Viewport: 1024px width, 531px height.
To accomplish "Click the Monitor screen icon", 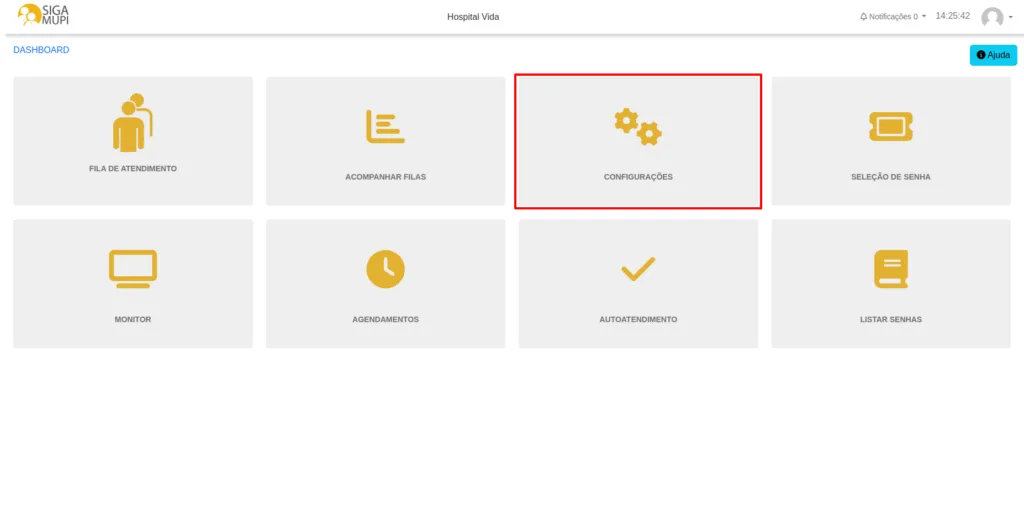I will pyautogui.click(x=132, y=268).
